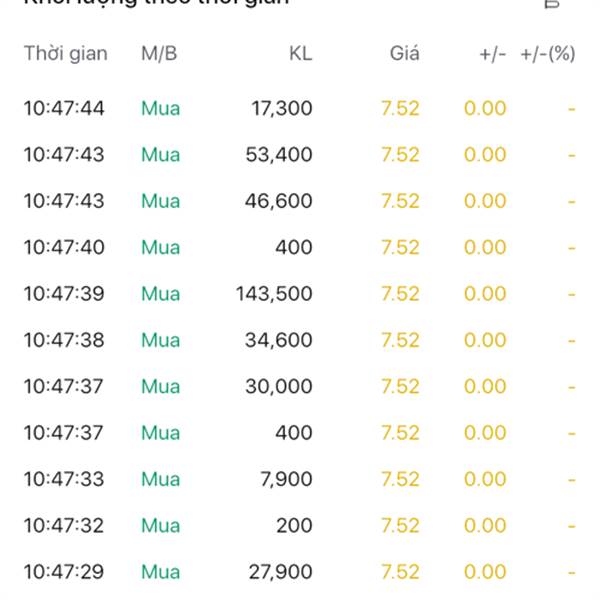Click the 7.52 price at 10:47:38
The image size is (600, 600).
pos(400,340)
